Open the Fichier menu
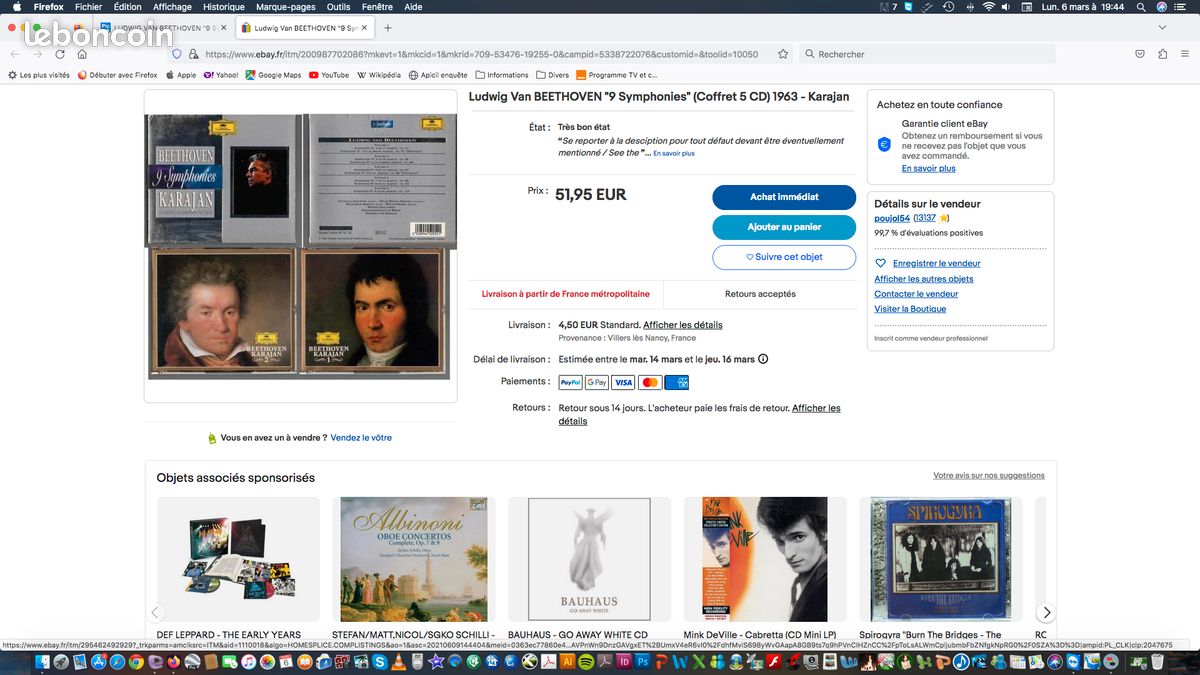The height and width of the screenshot is (675, 1200). tap(88, 6)
